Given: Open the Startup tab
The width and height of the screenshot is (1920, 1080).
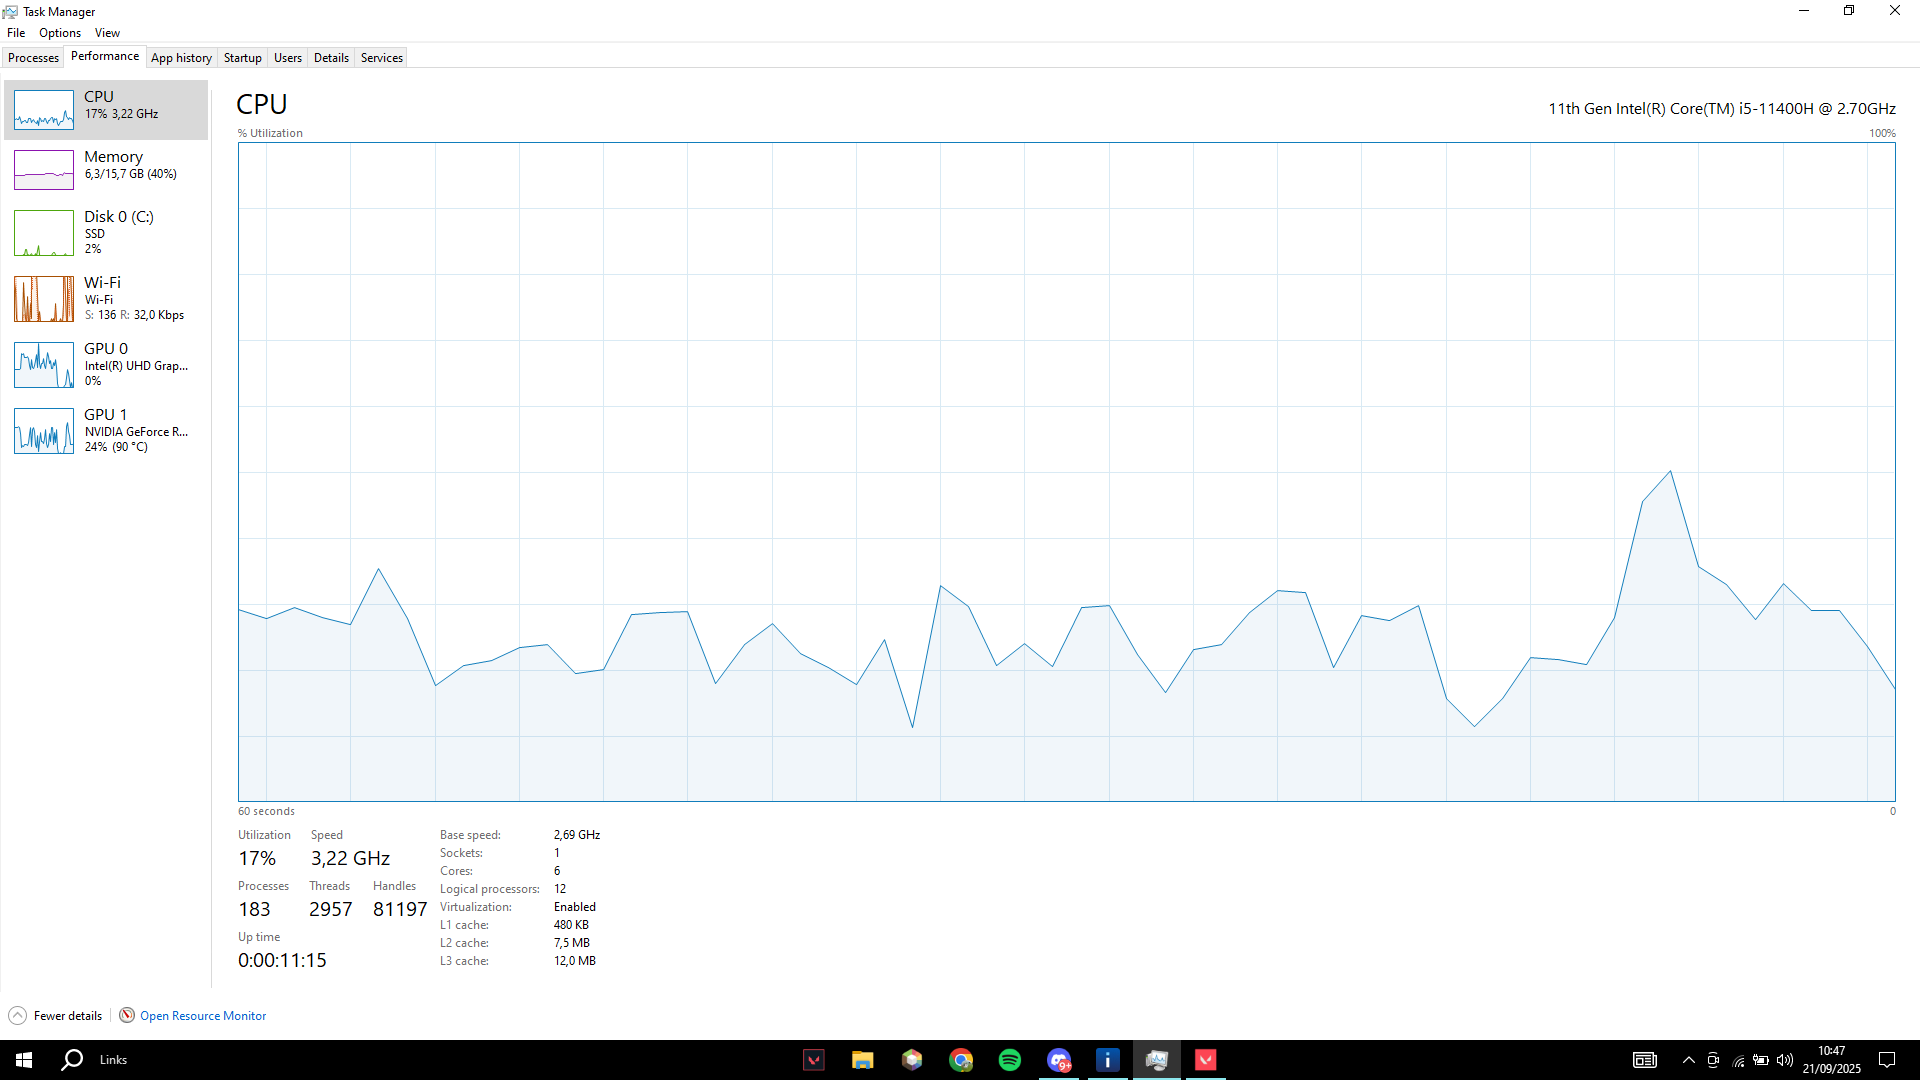Looking at the screenshot, I should pyautogui.click(x=242, y=58).
